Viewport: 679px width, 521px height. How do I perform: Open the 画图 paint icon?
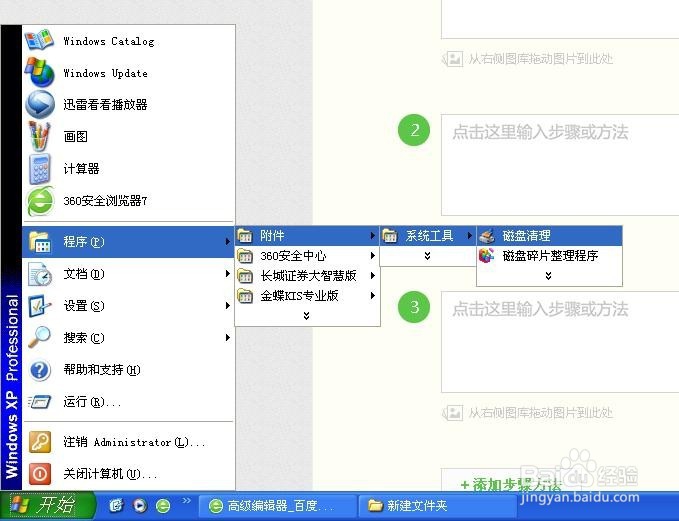(x=39, y=136)
